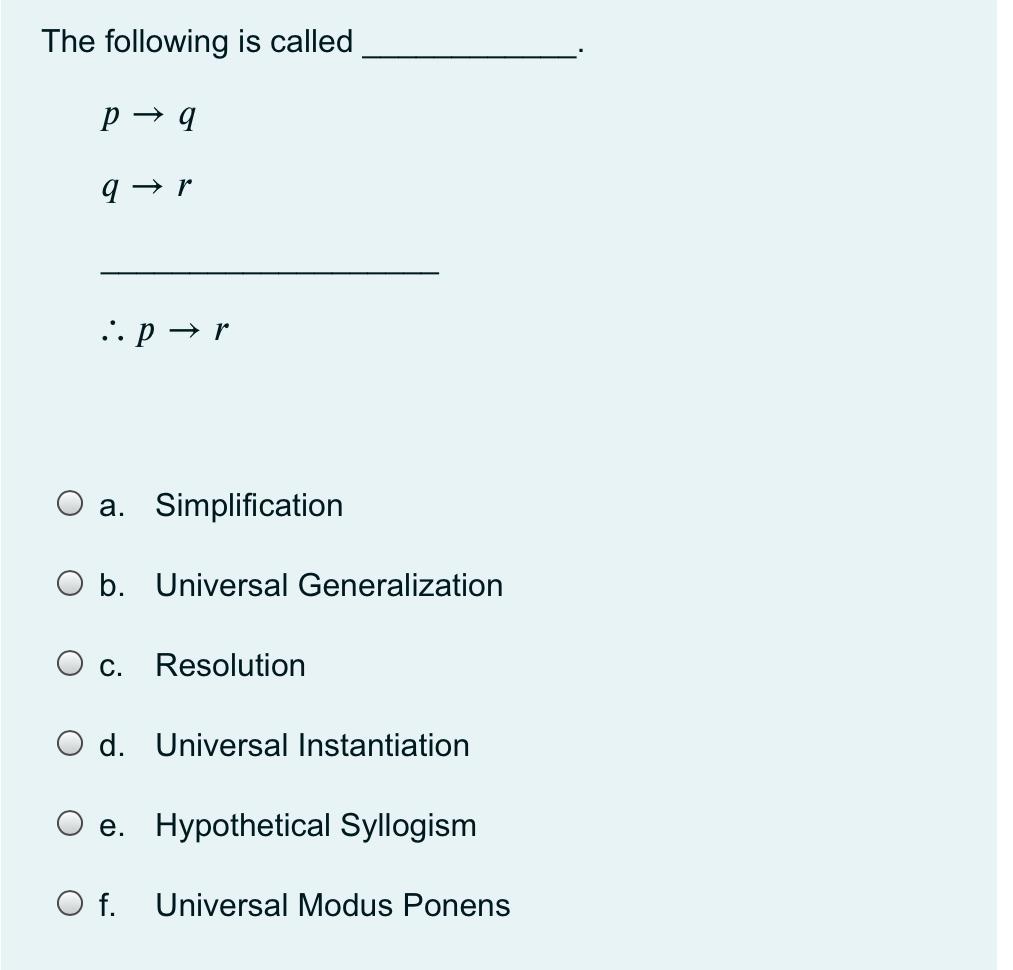
Task: Click the answer choice labeled Universal Modus Ponens
Action: click(333, 905)
